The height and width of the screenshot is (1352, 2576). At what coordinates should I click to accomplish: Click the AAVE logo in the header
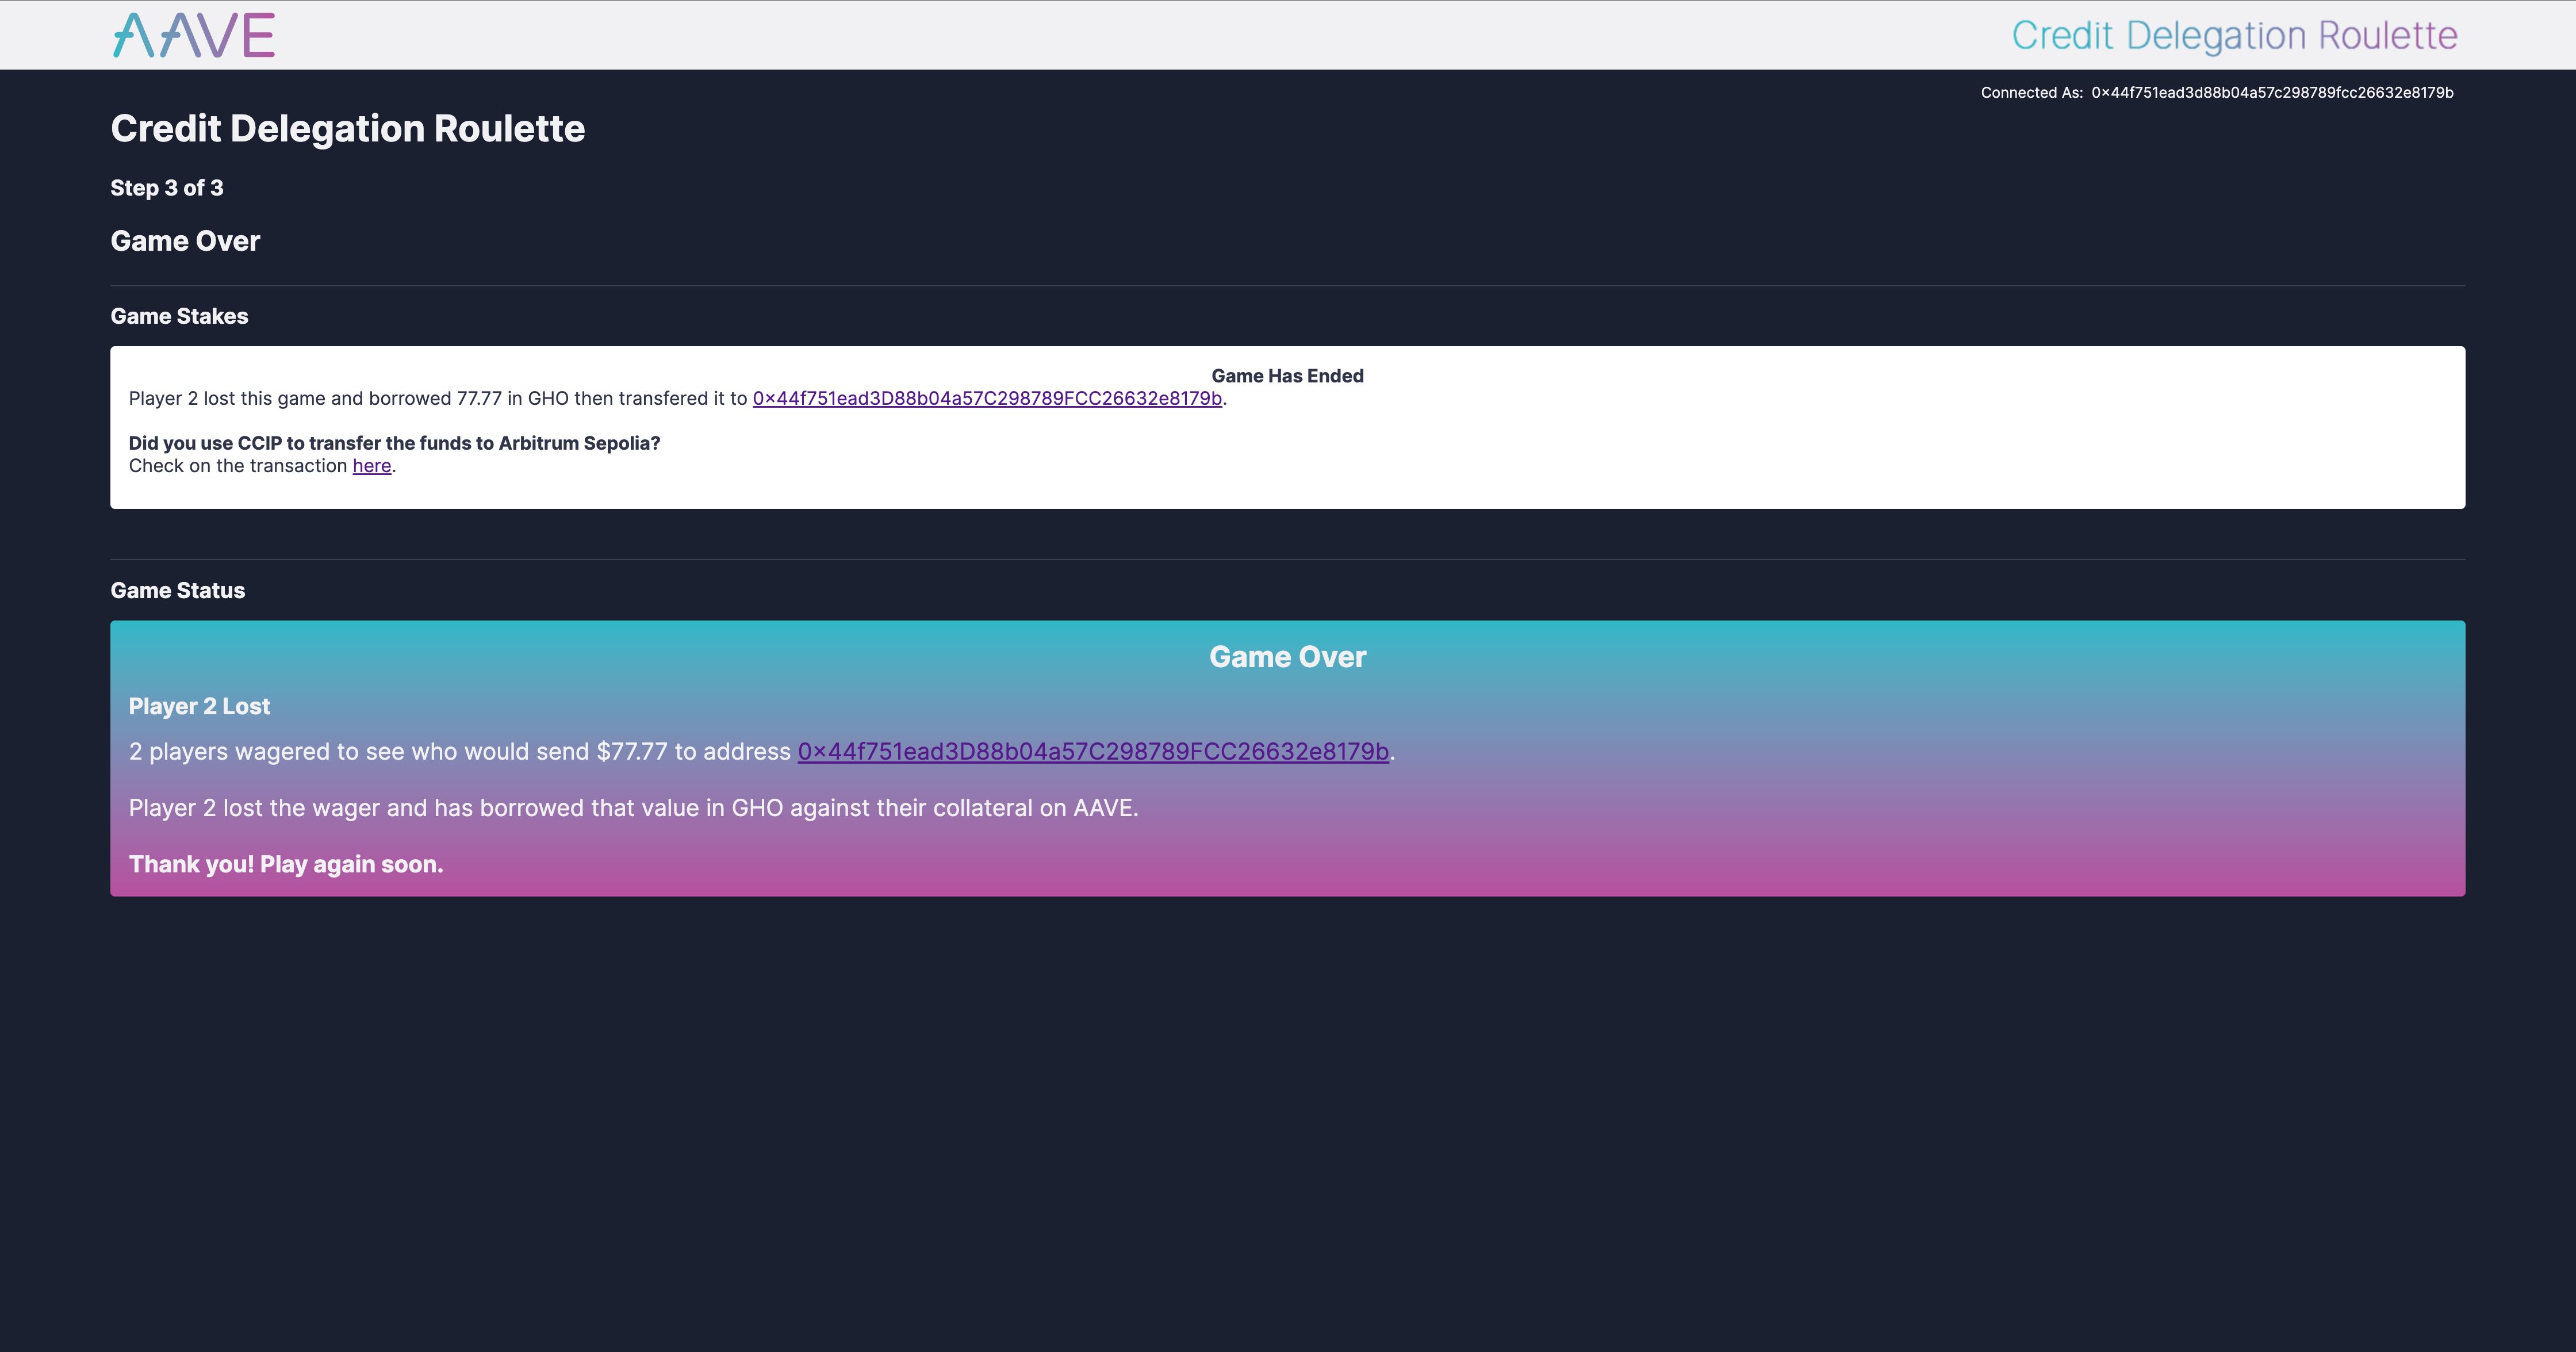click(x=194, y=35)
